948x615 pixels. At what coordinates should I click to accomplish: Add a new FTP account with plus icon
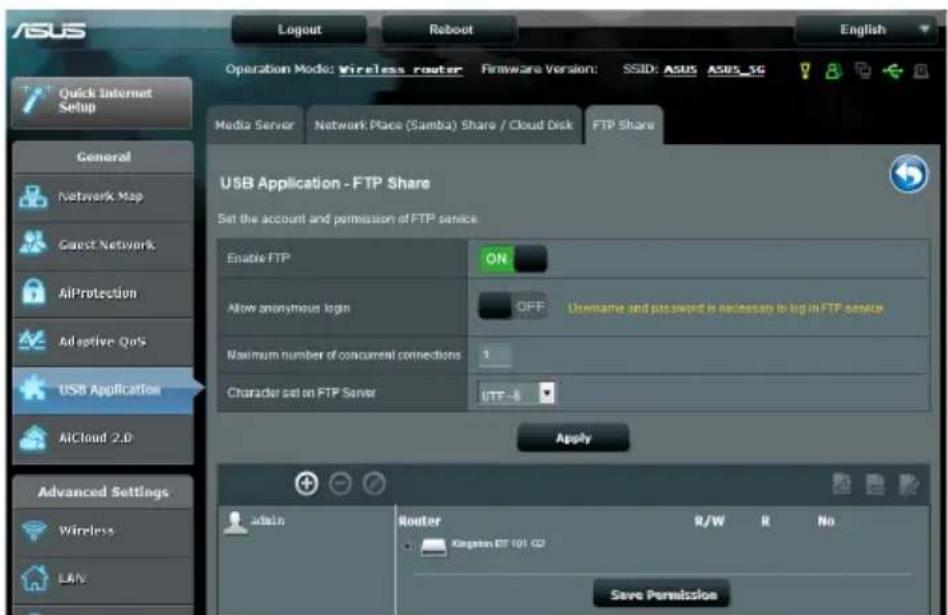point(307,484)
